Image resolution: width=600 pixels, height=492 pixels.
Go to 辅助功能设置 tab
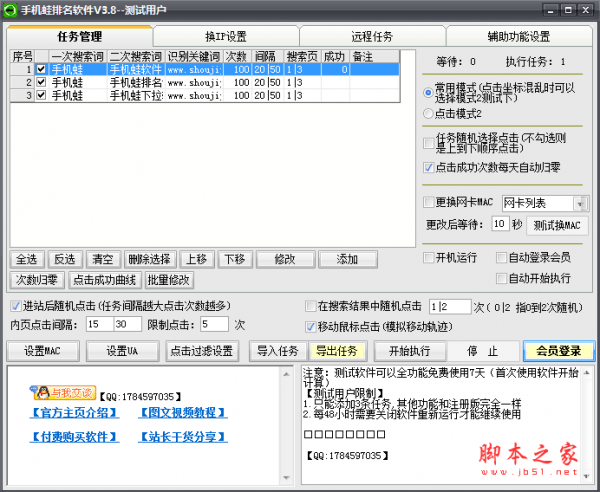(518, 36)
